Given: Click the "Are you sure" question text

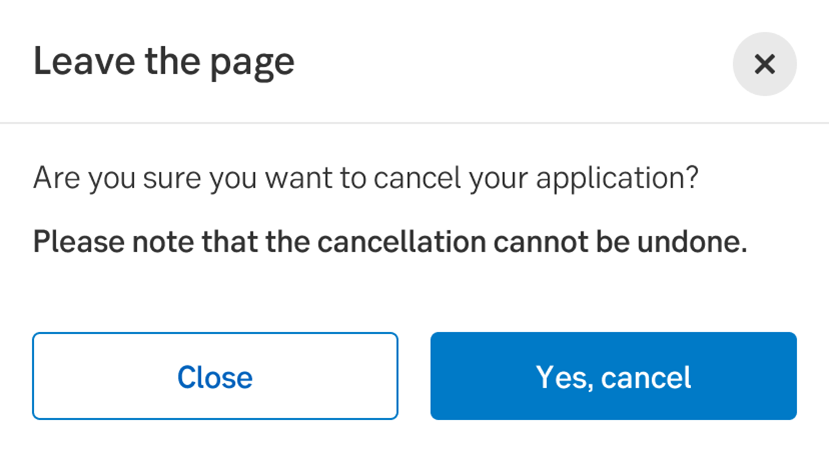Looking at the screenshot, I should 365,180.
